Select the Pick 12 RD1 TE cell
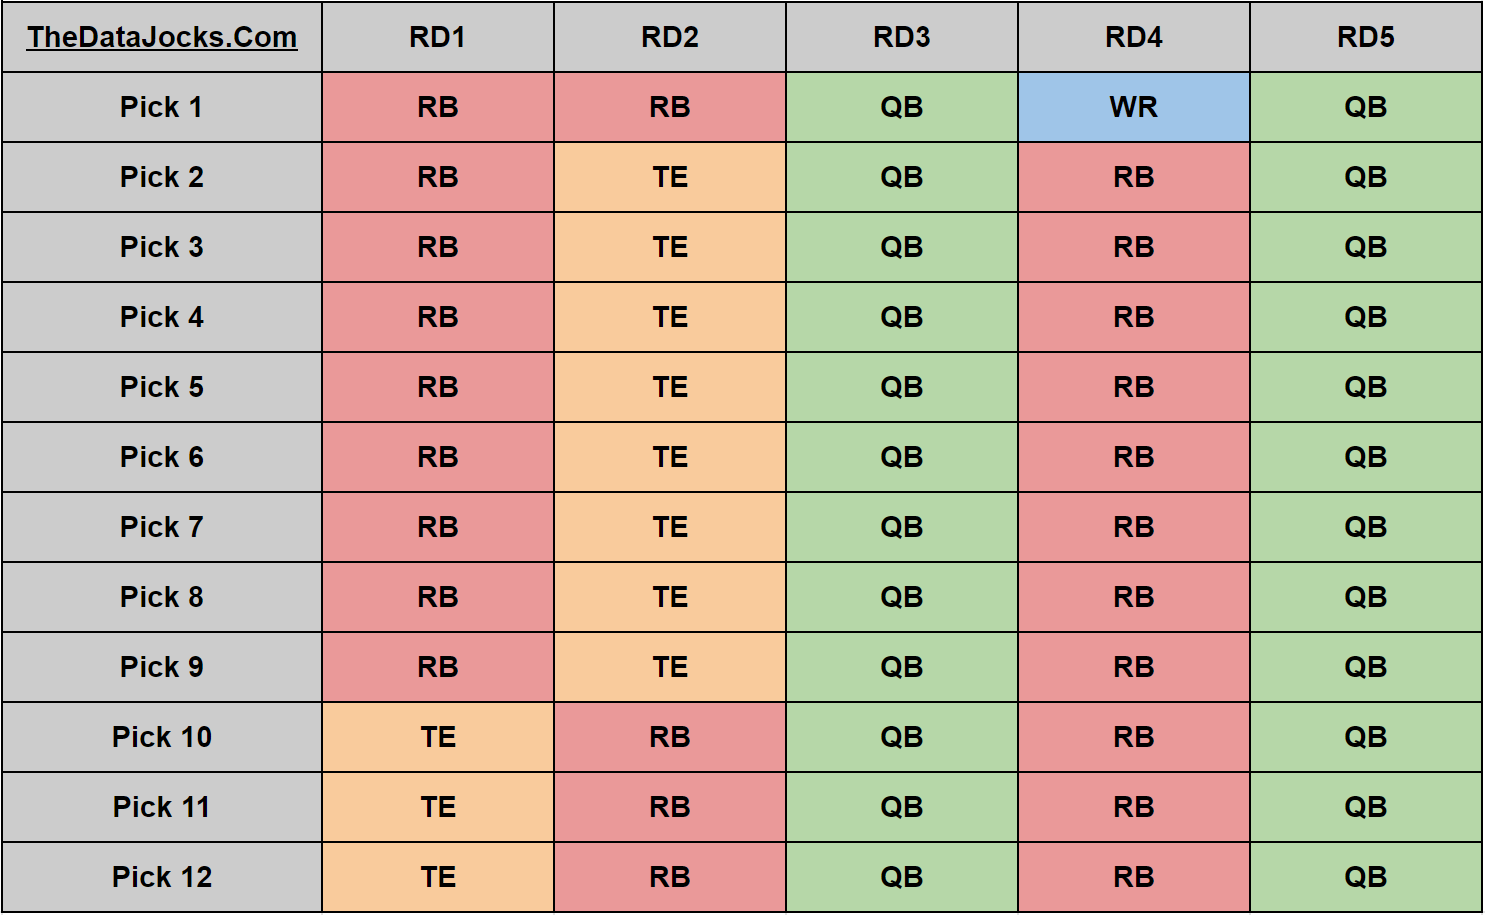The image size is (1485, 915). point(438,877)
